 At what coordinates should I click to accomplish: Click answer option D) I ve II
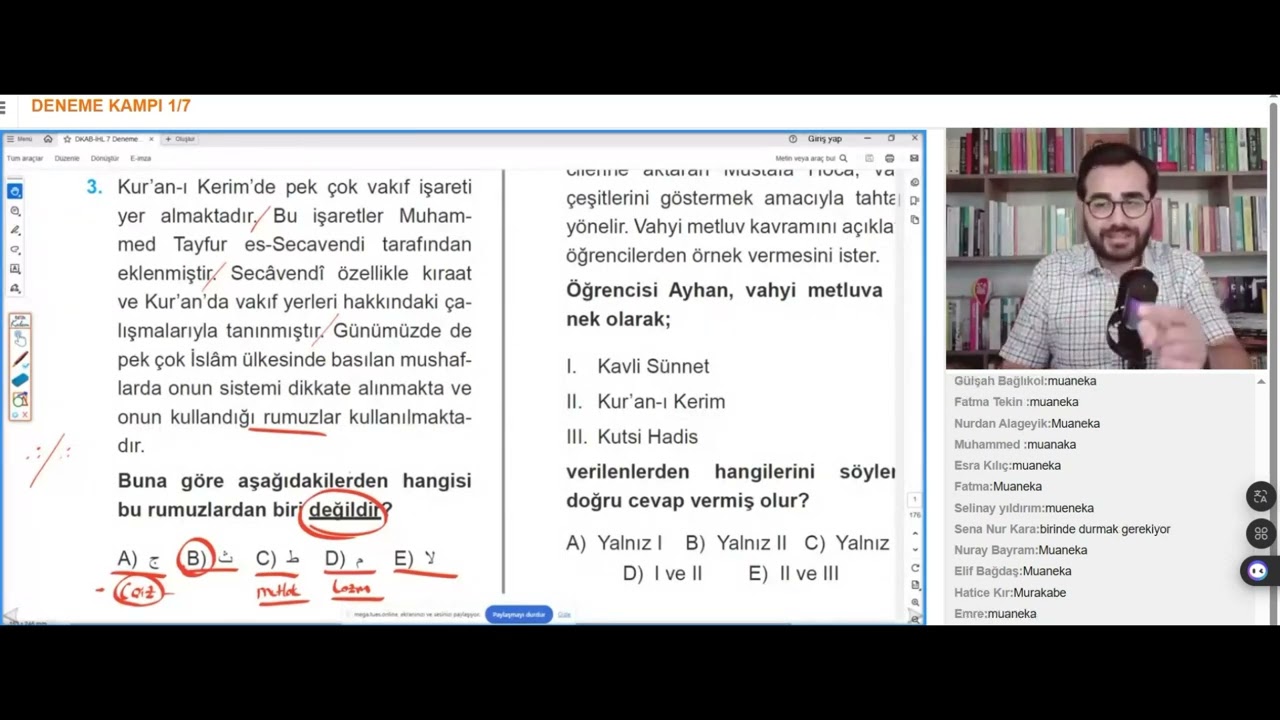[662, 574]
